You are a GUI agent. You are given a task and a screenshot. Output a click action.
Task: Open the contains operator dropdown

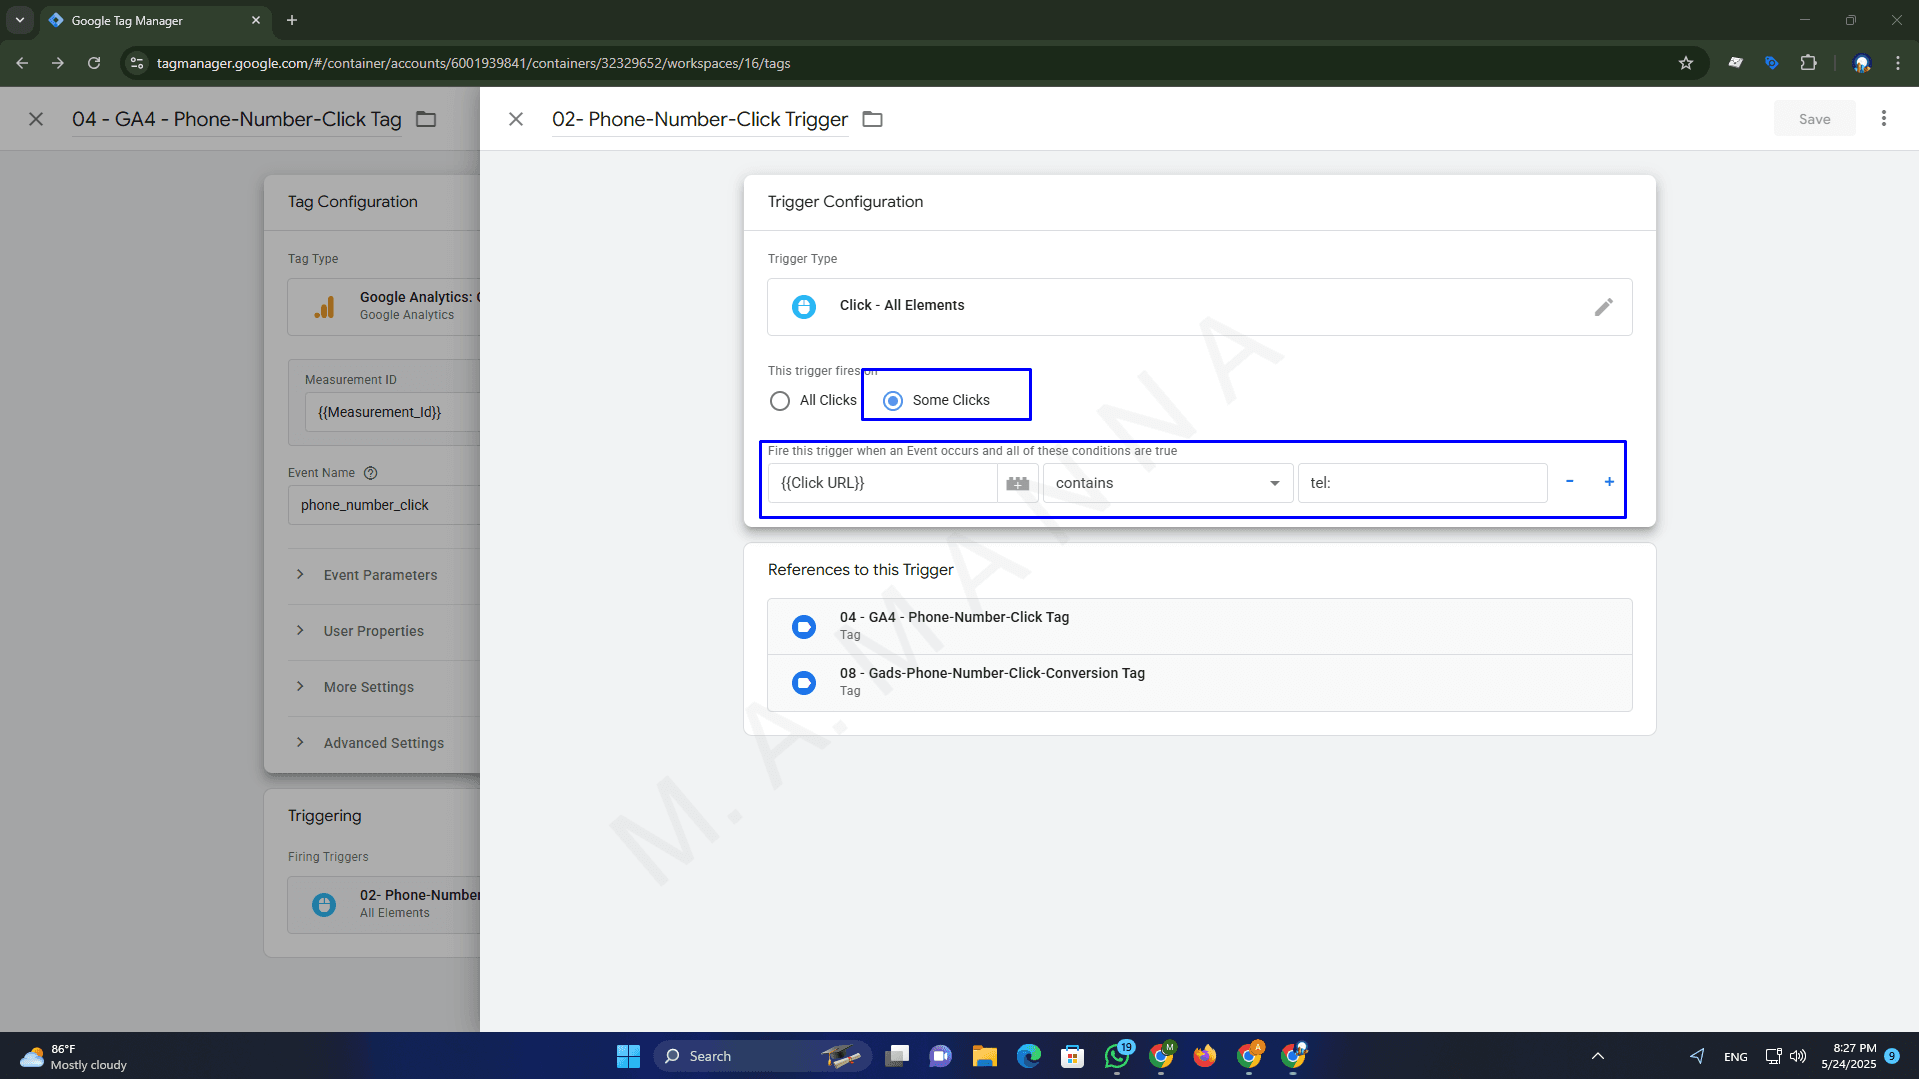pyautogui.click(x=1167, y=484)
